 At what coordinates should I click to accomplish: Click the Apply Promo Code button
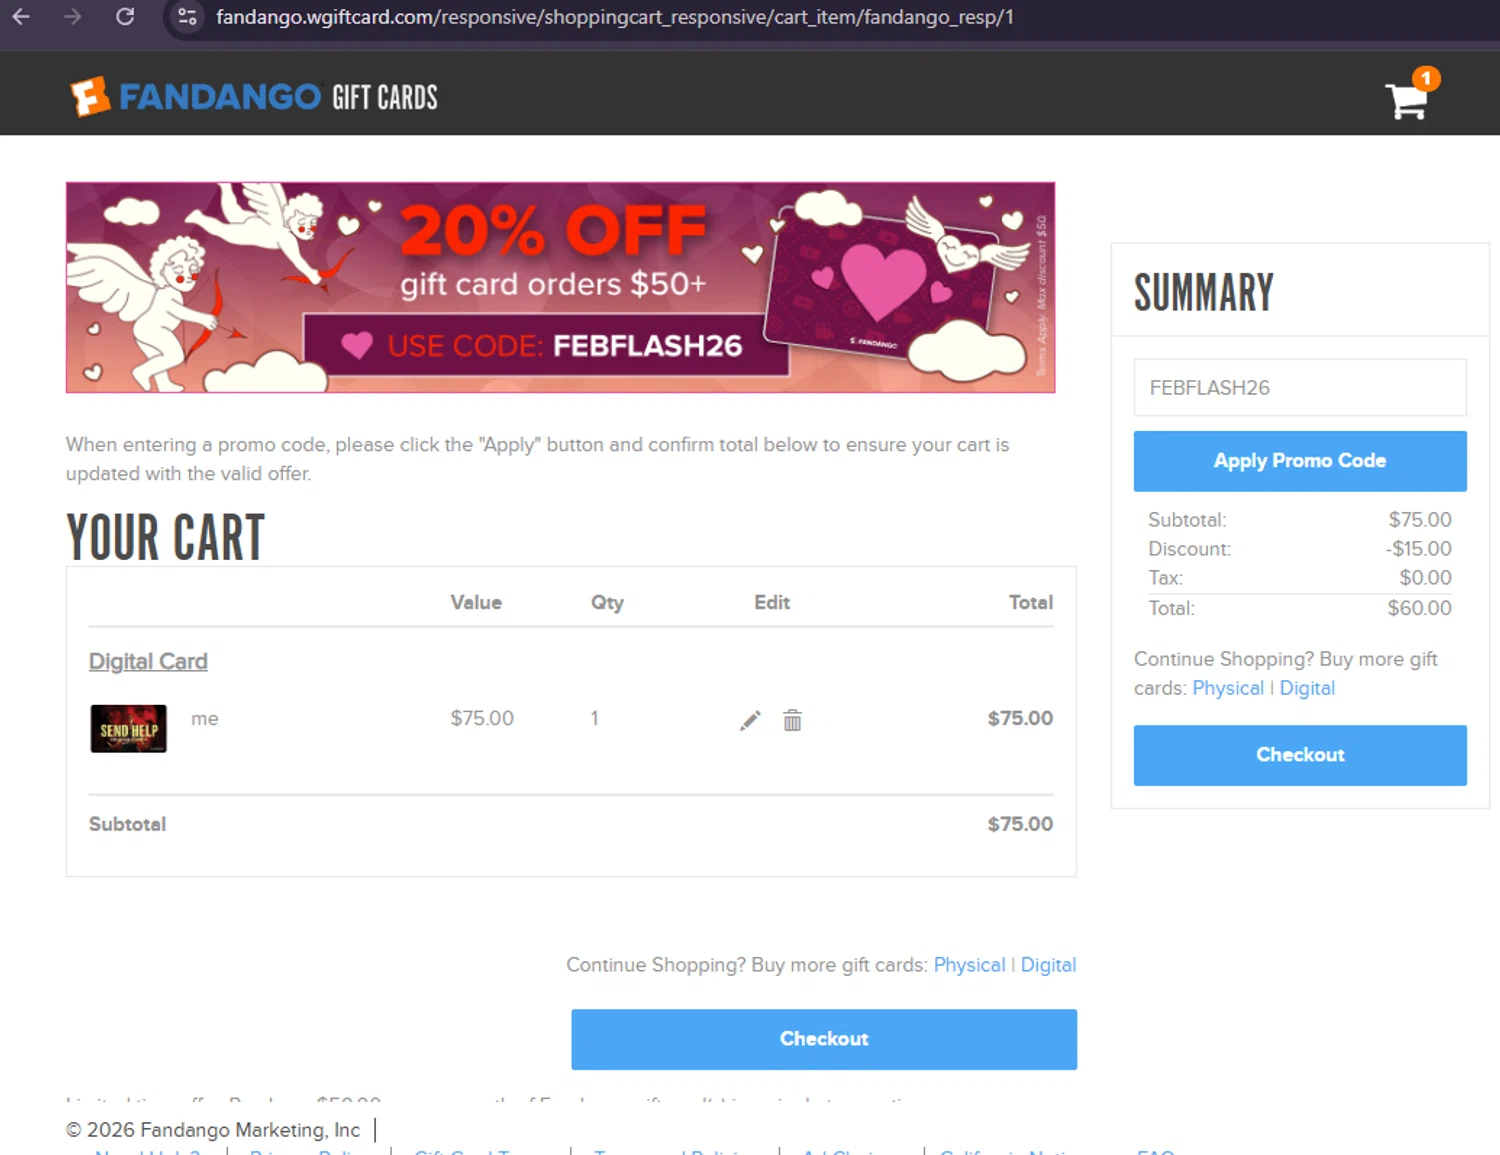point(1300,461)
